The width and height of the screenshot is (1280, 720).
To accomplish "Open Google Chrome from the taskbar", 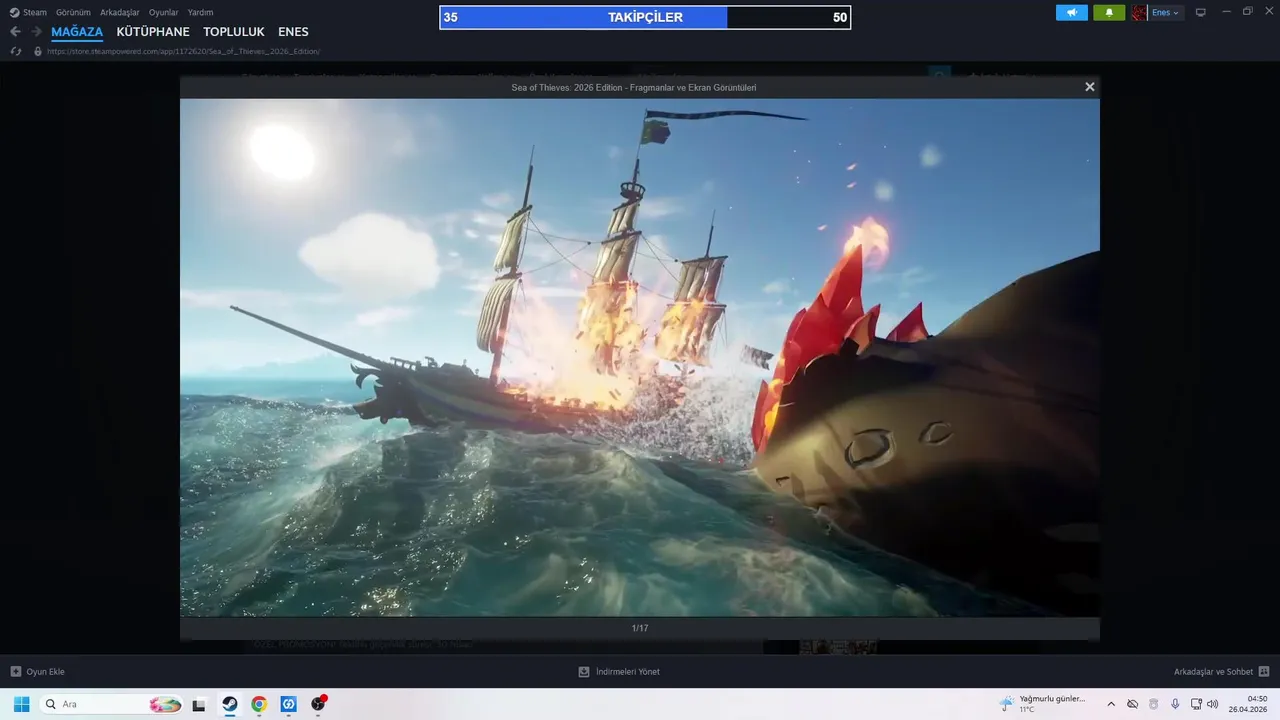I will [259, 704].
